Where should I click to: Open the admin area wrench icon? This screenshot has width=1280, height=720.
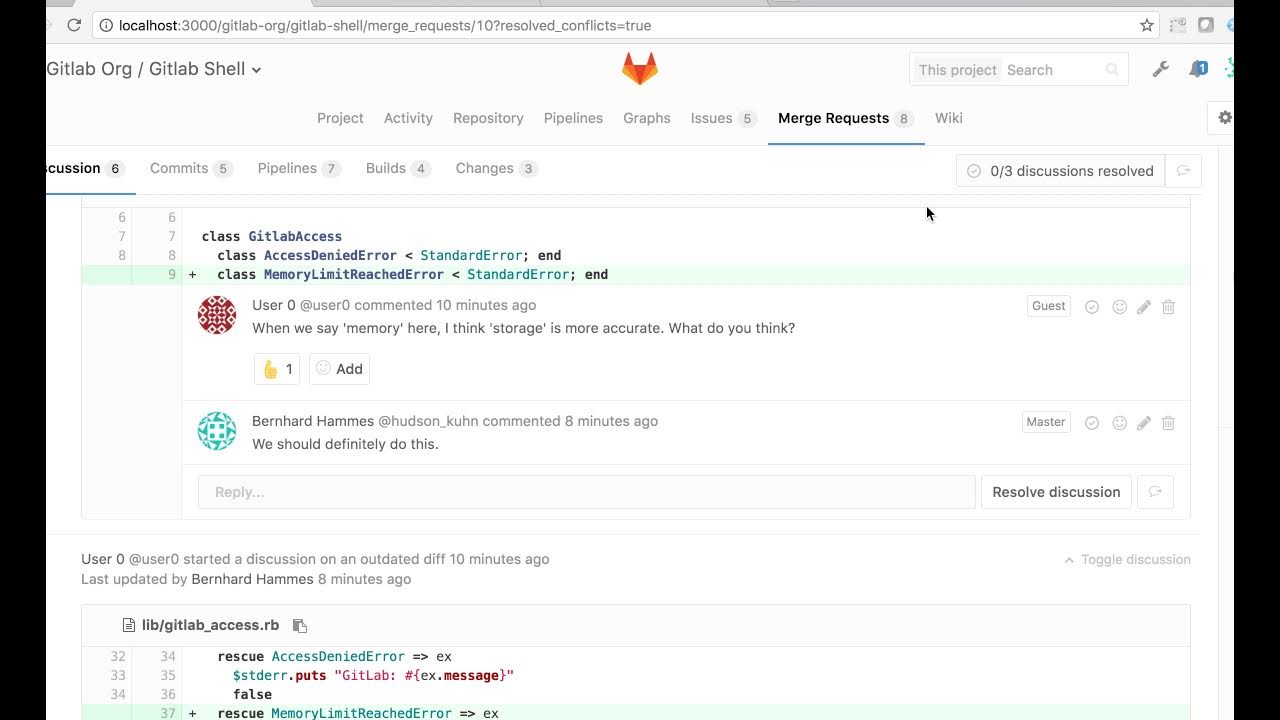(x=1160, y=69)
